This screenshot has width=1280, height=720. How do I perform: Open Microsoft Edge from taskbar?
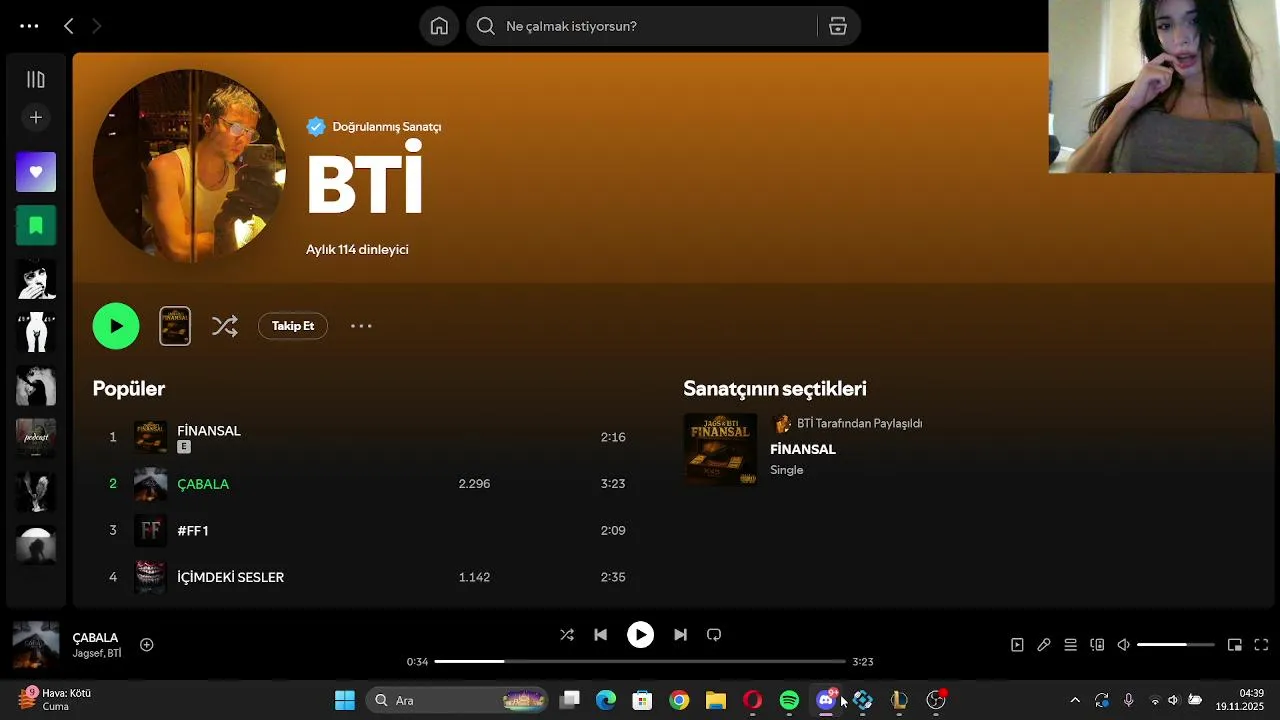click(x=606, y=700)
